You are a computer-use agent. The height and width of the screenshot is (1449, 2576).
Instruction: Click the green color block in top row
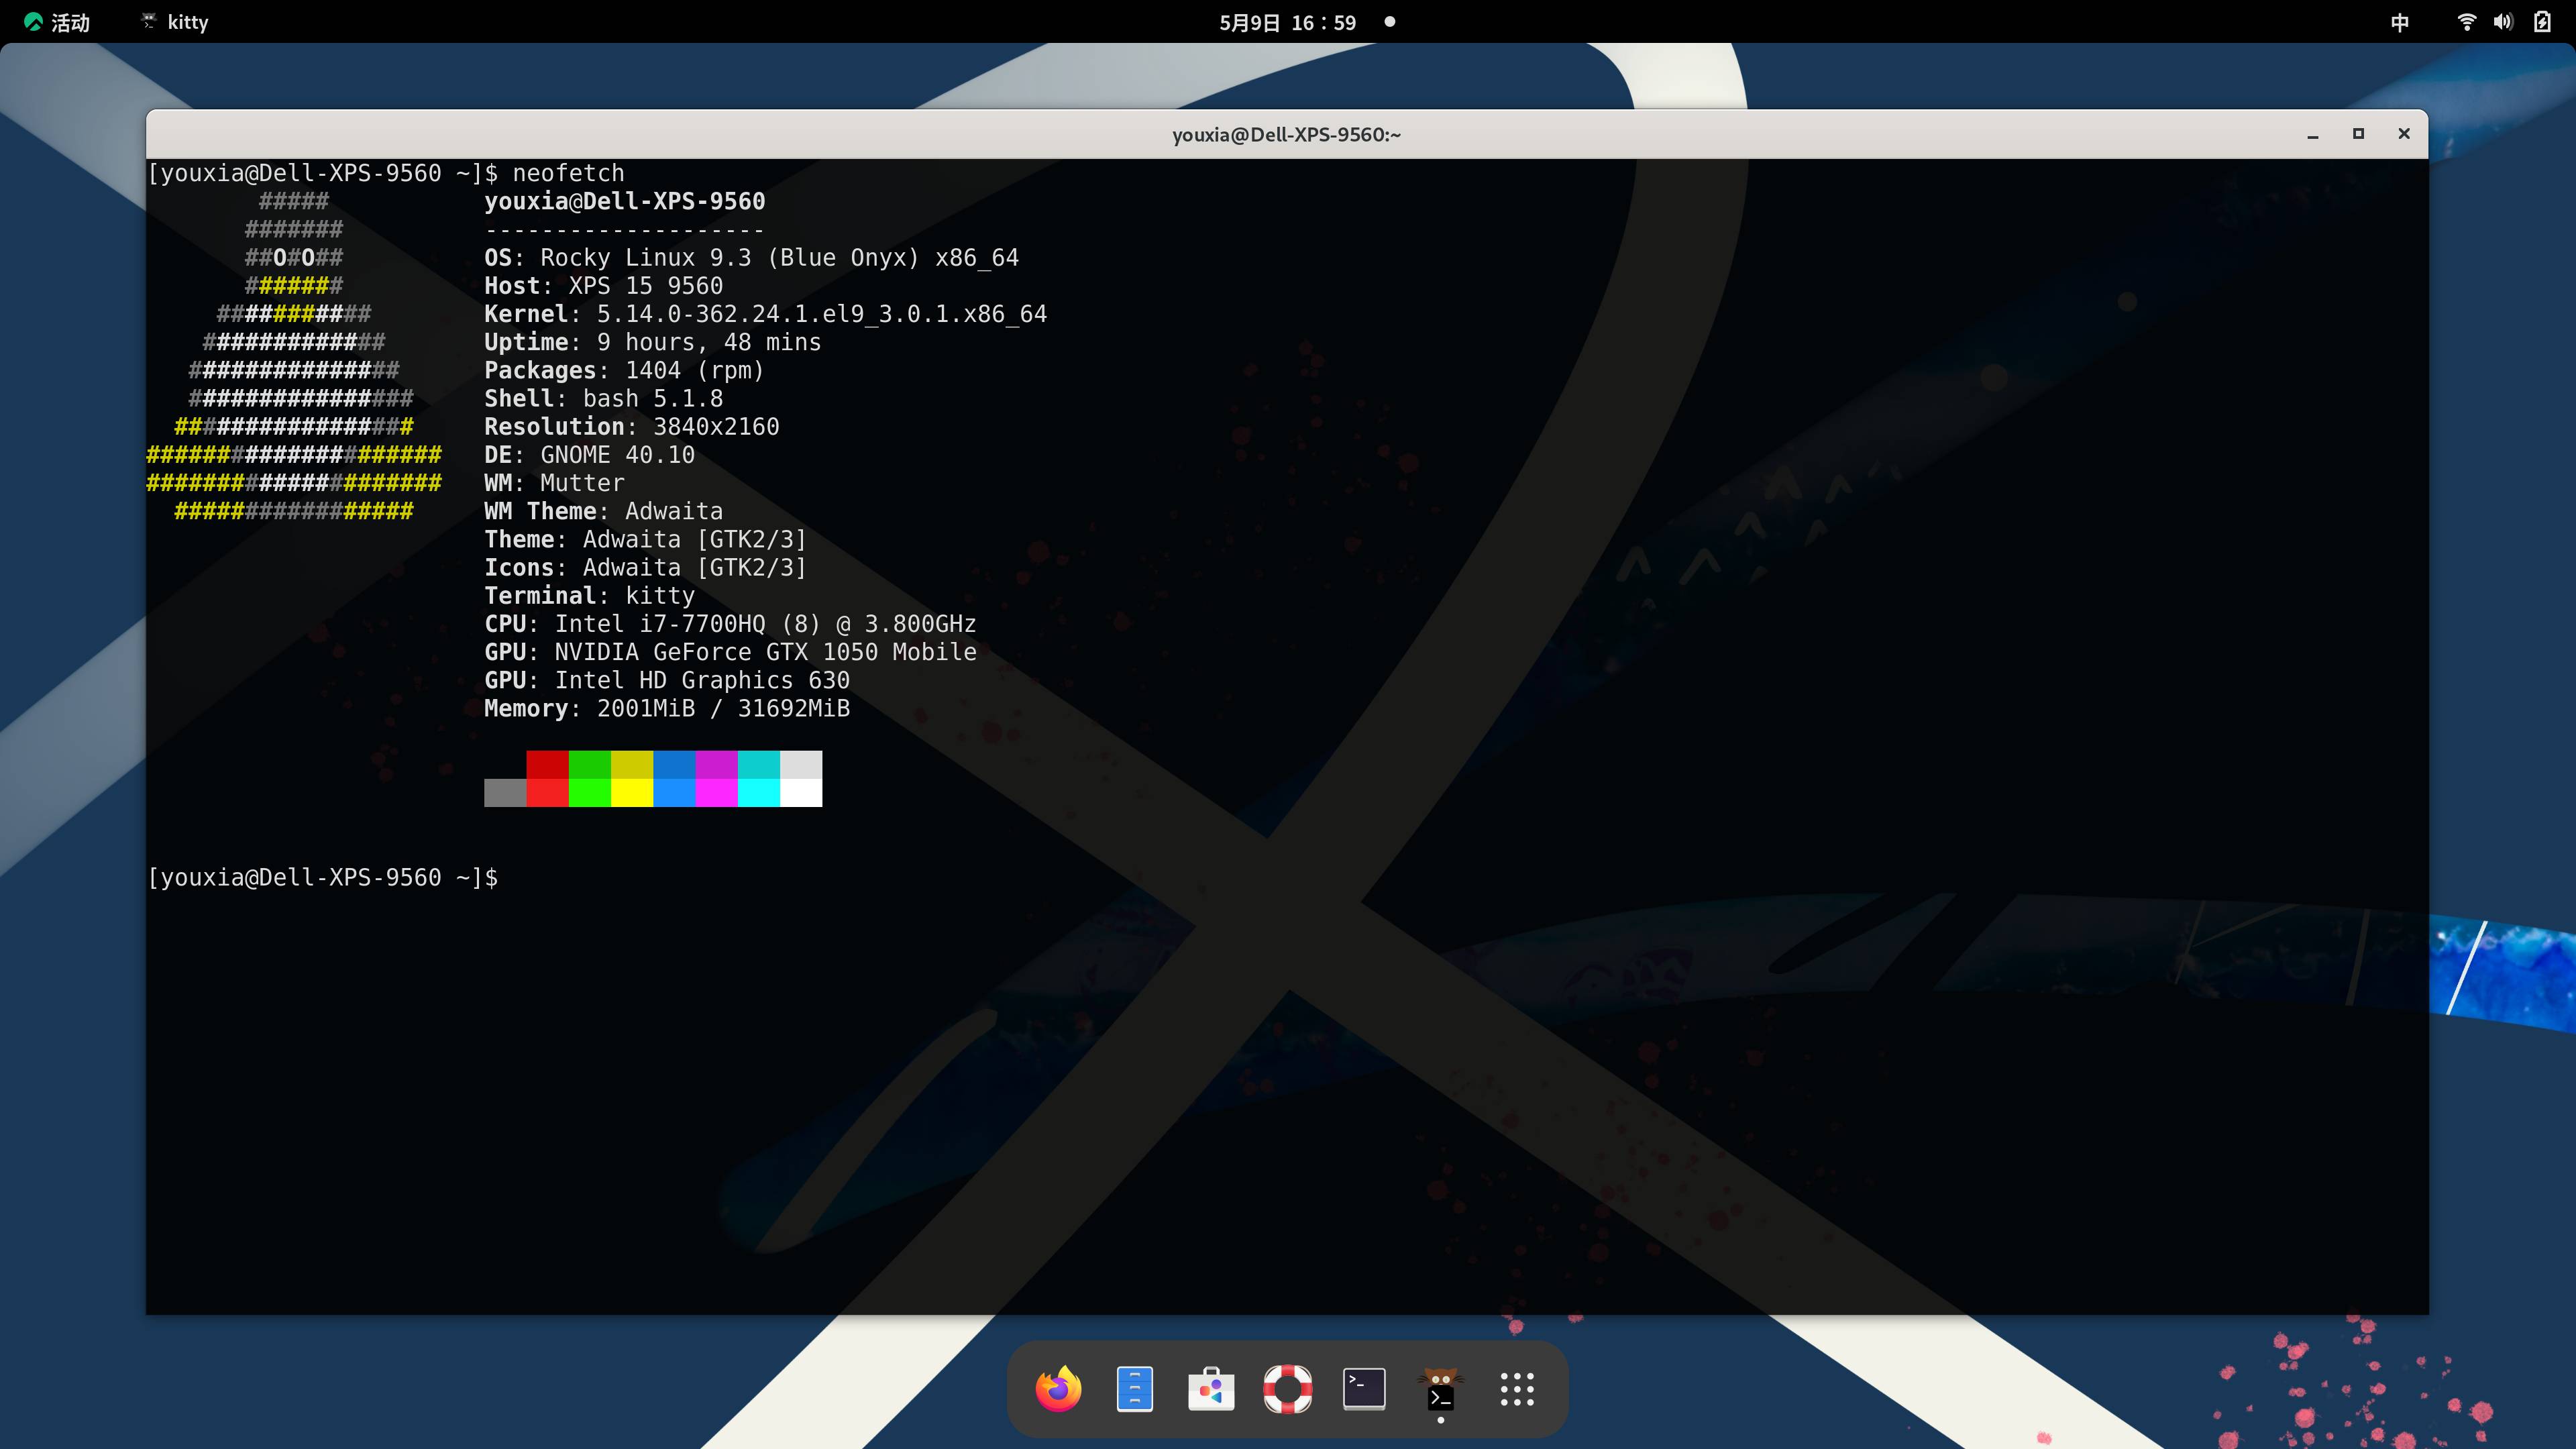590,765
